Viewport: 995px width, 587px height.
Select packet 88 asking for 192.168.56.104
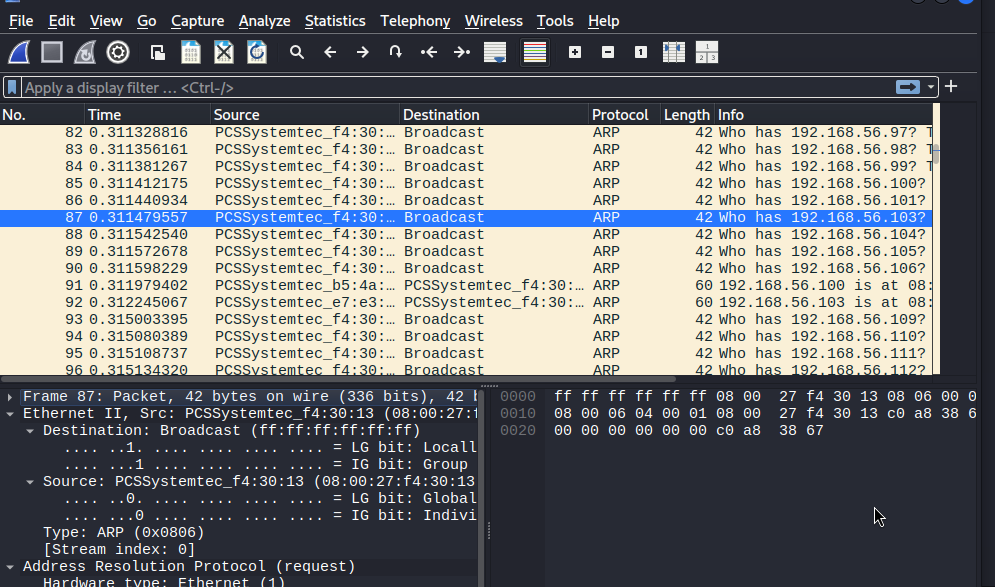466,235
